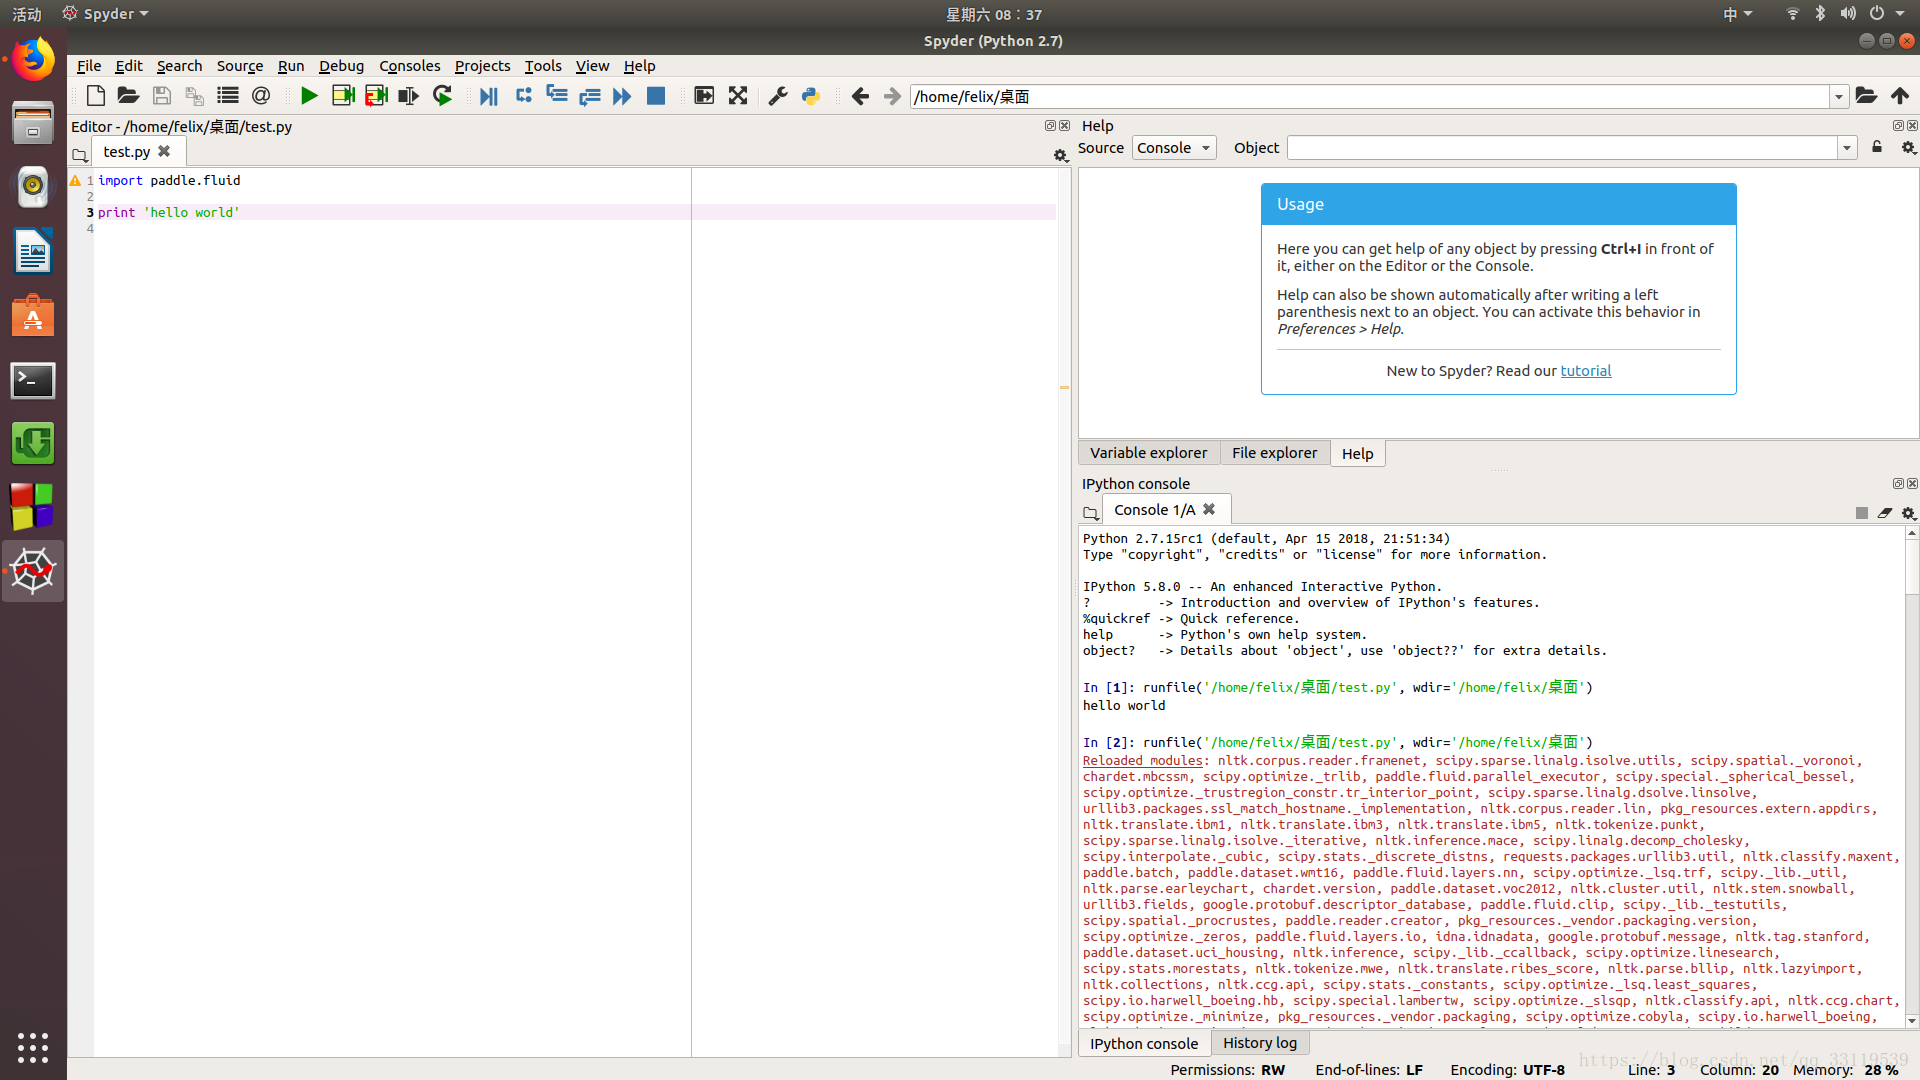Show applications grid in the dock
1920x1080 pixels.
click(x=33, y=1047)
